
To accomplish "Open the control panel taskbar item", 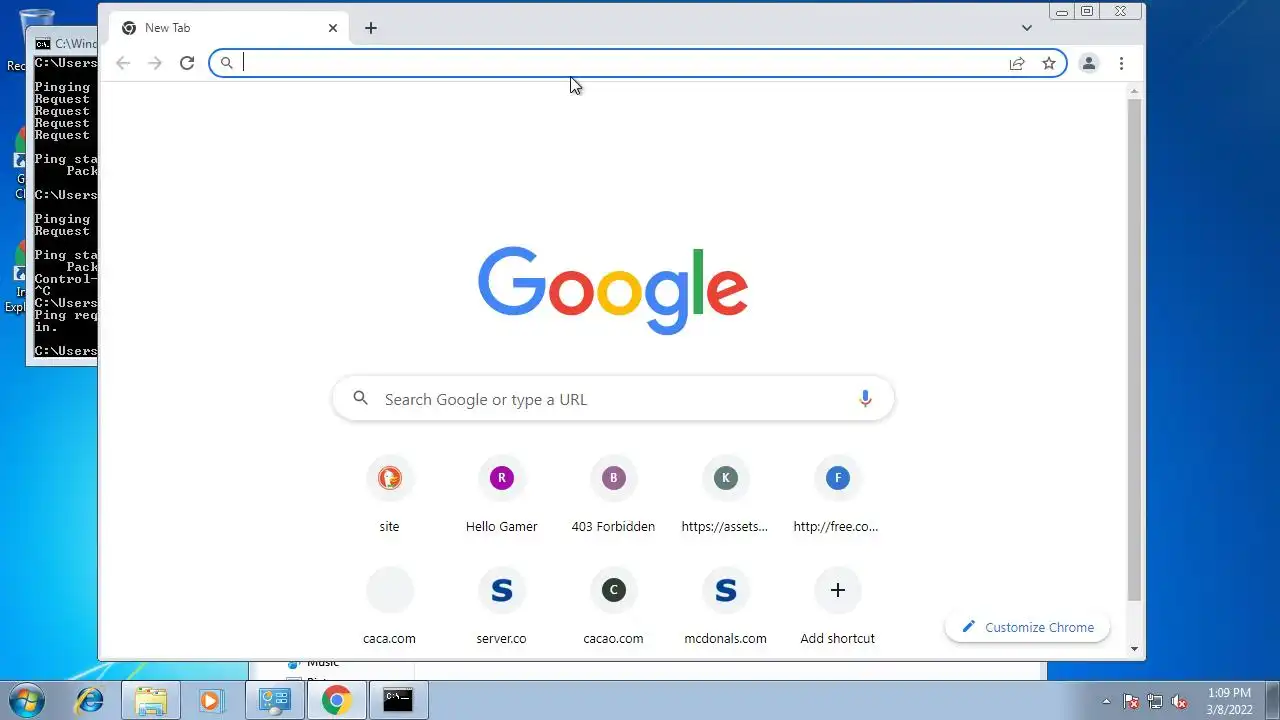I will click(274, 700).
